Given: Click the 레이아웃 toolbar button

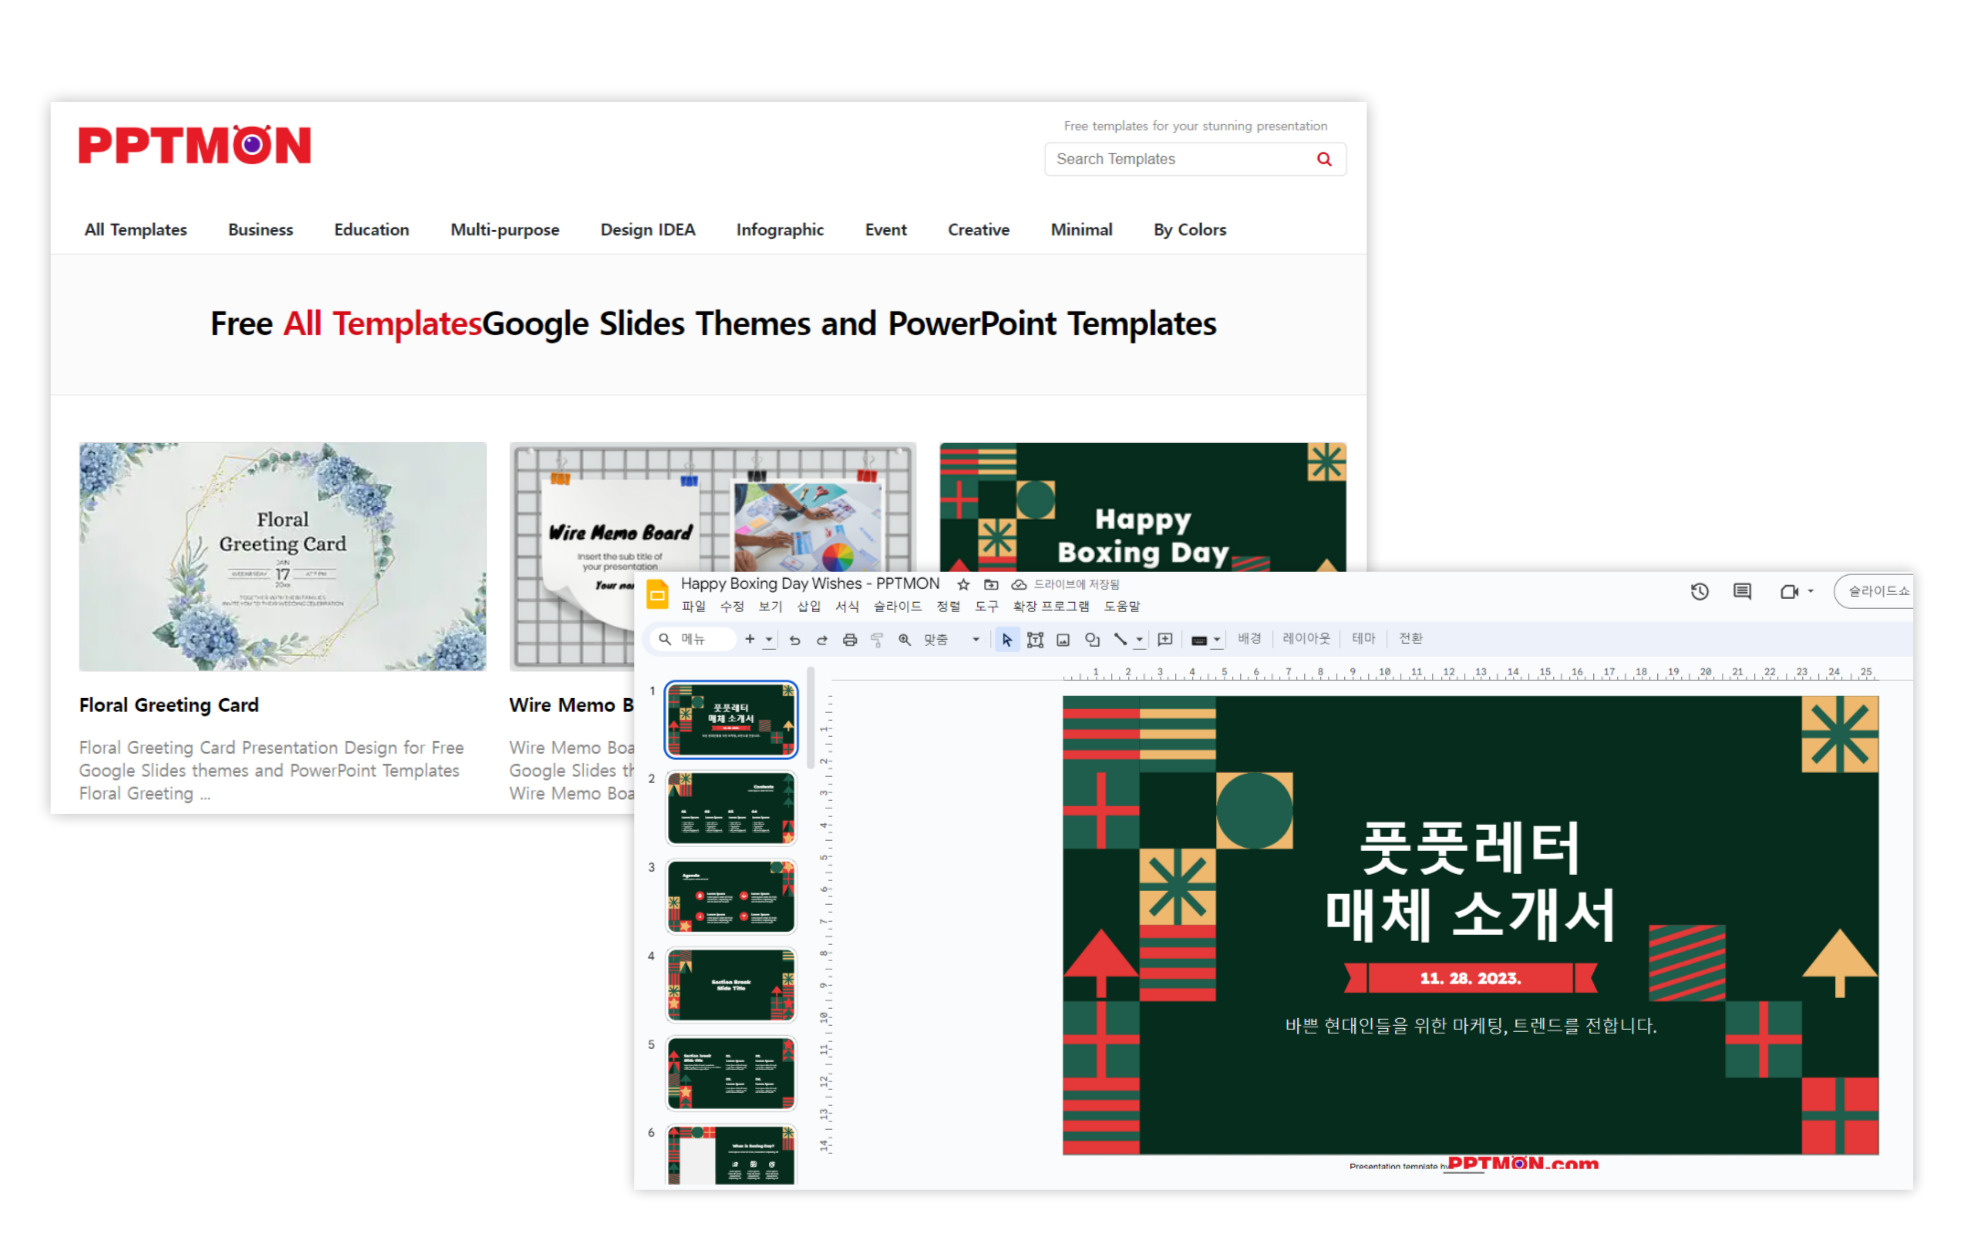Looking at the screenshot, I should (x=1306, y=639).
